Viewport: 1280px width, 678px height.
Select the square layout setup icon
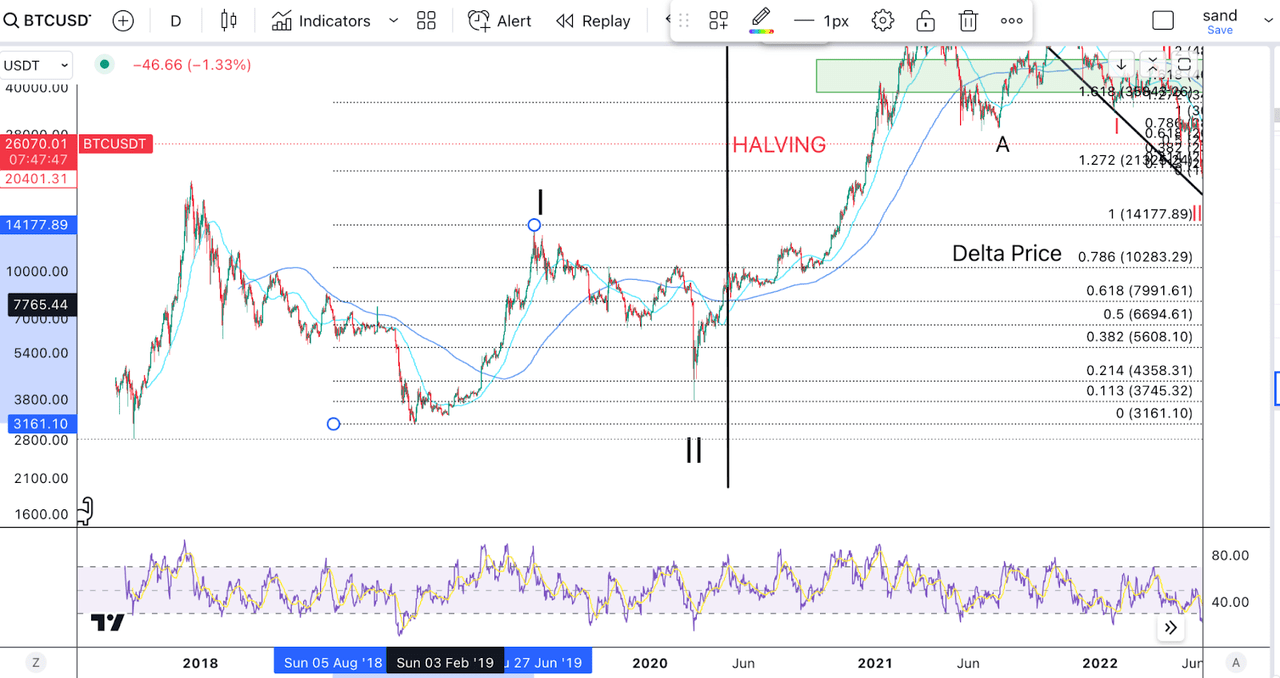[x=1163, y=20]
